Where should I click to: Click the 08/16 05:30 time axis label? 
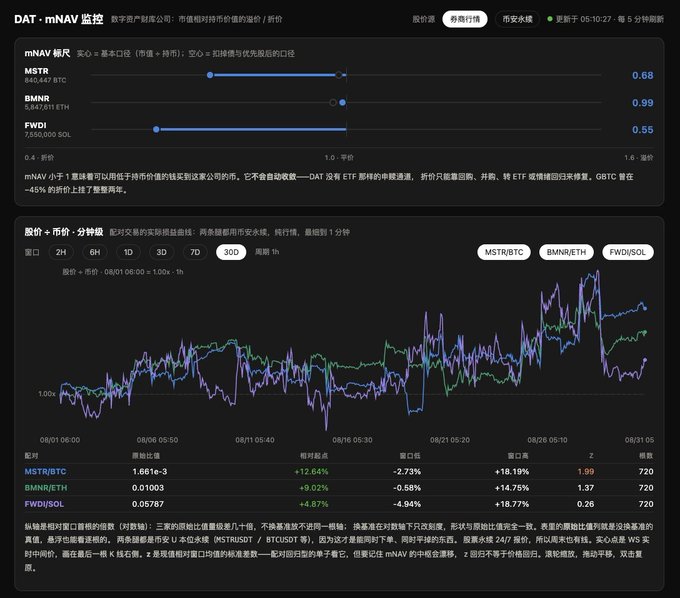(x=352, y=440)
